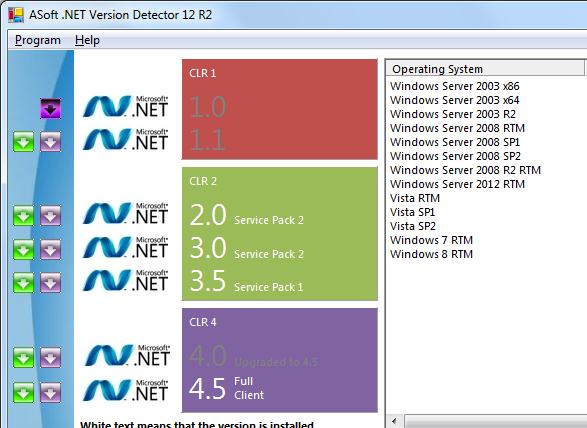
Task: Select Windows Server 2008 RTM entry
Action: (x=457, y=128)
